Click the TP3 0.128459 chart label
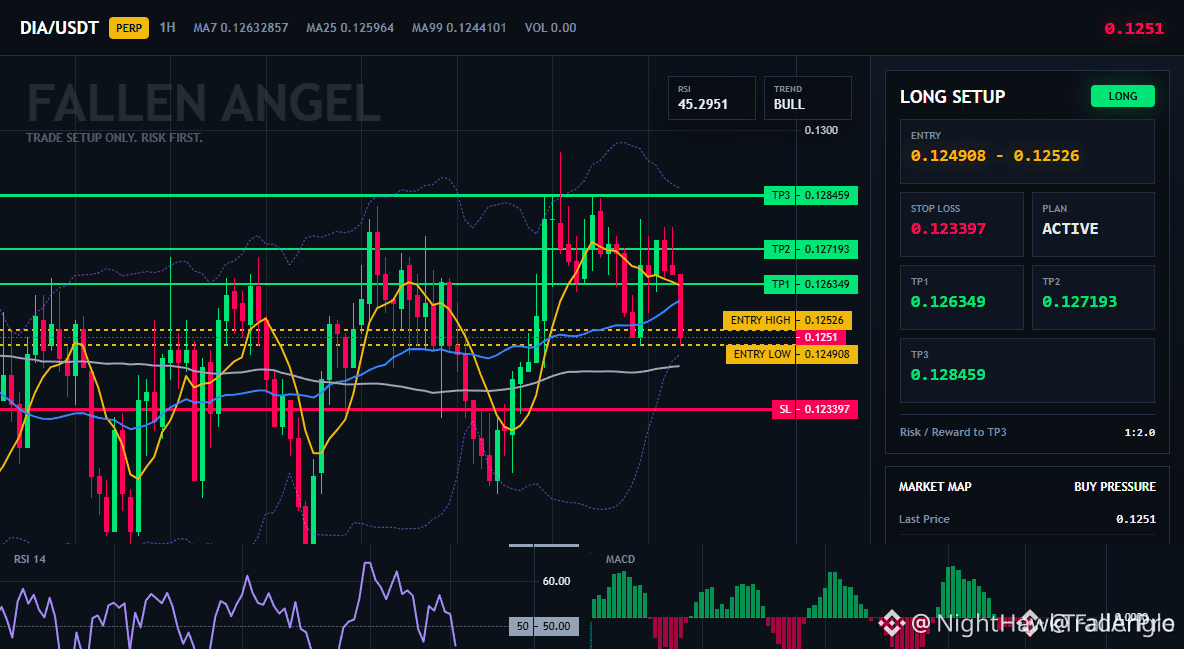This screenshot has width=1184, height=649. pyautogui.click(x=810, y=196)
